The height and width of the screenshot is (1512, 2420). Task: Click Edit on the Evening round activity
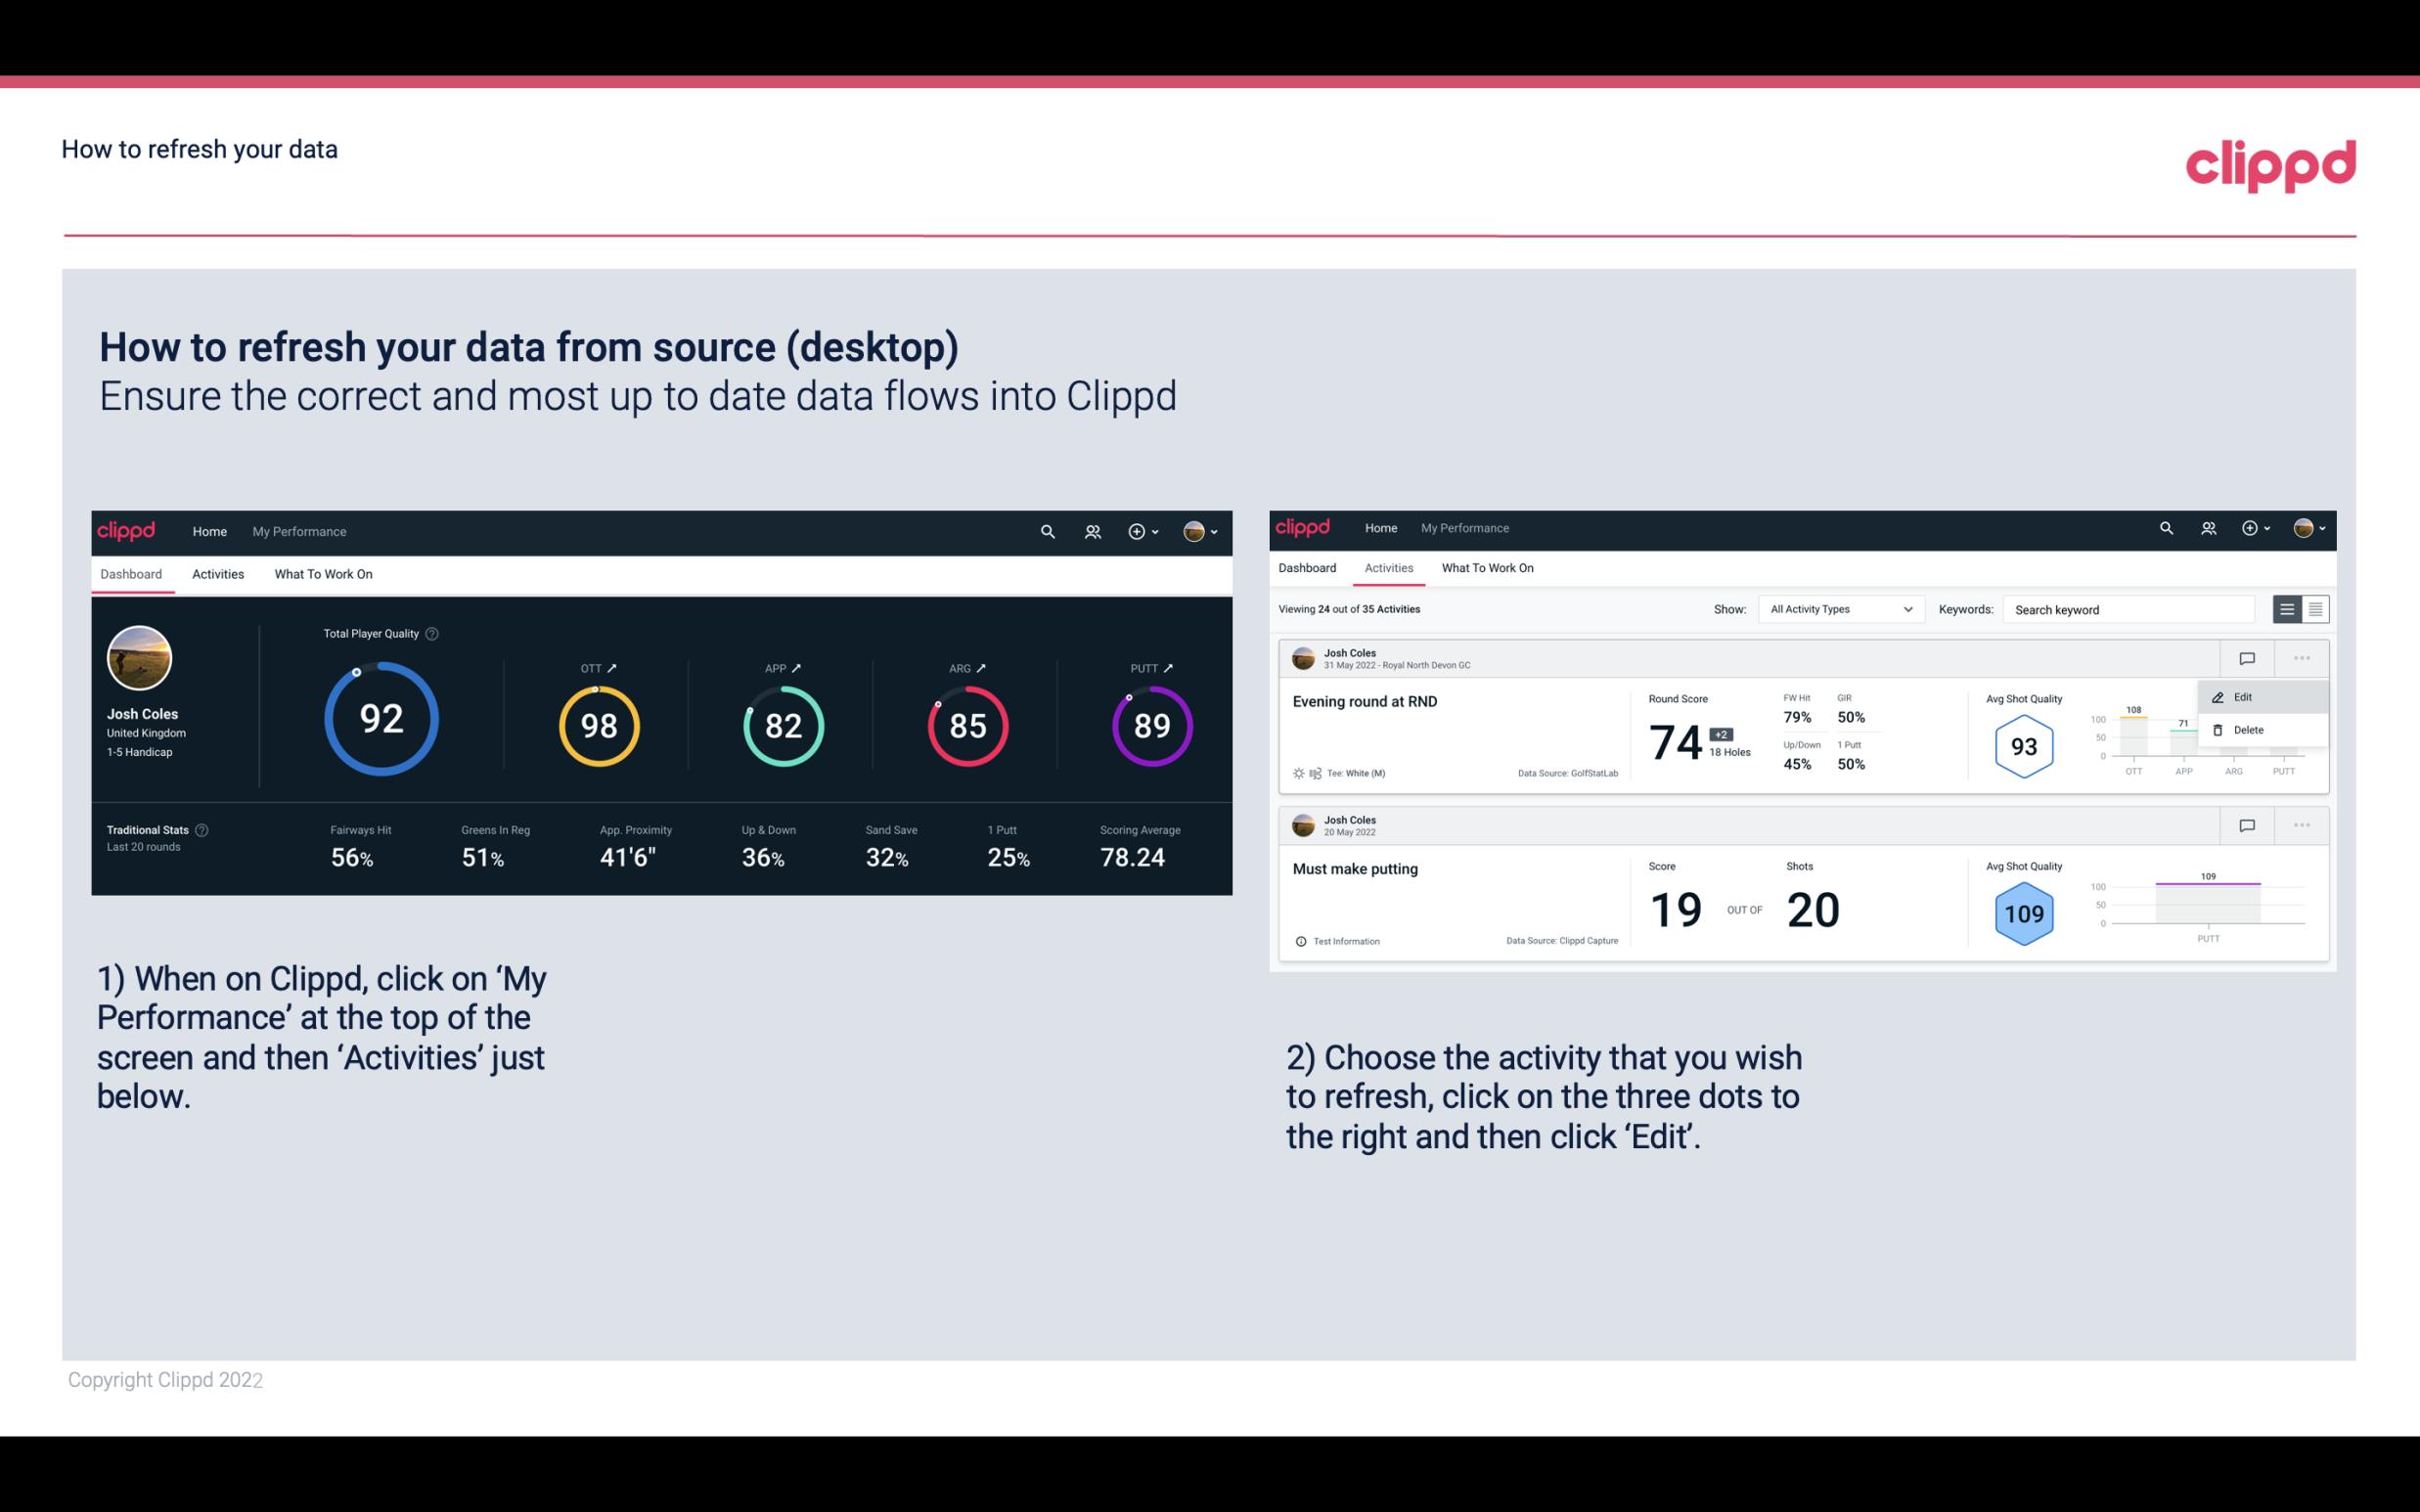point(2248,695)
